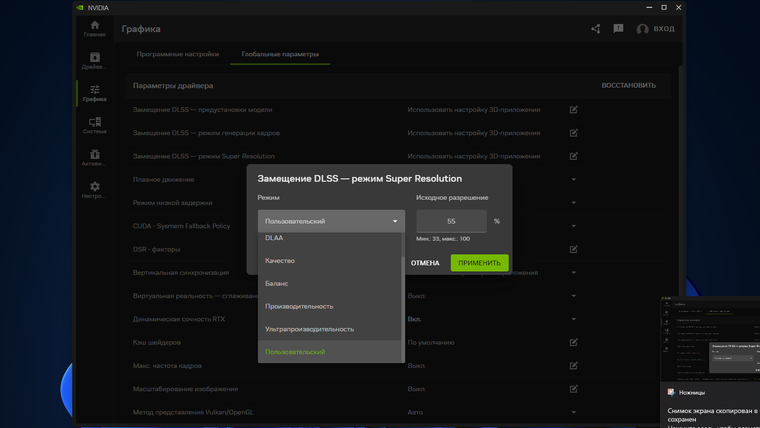Open the Активировать gift sidebar icon
This screenshot has height=428, width=760.
pyautogui.click(x=95, y=158)
